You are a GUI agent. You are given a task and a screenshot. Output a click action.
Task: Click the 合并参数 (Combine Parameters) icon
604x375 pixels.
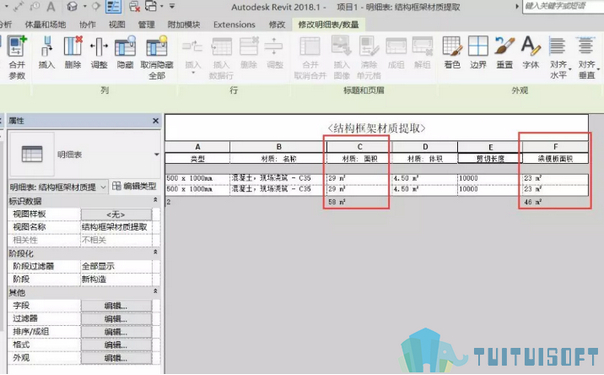coord(17,46)
